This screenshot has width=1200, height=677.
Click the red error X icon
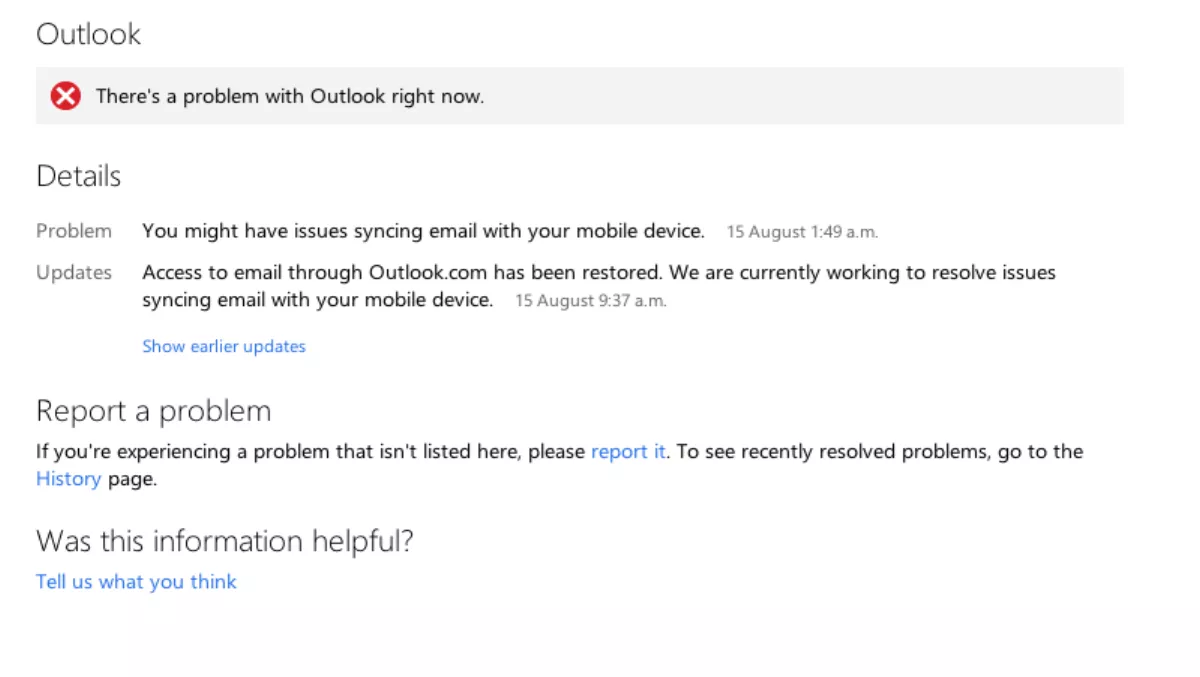click(x=66, y=96)
